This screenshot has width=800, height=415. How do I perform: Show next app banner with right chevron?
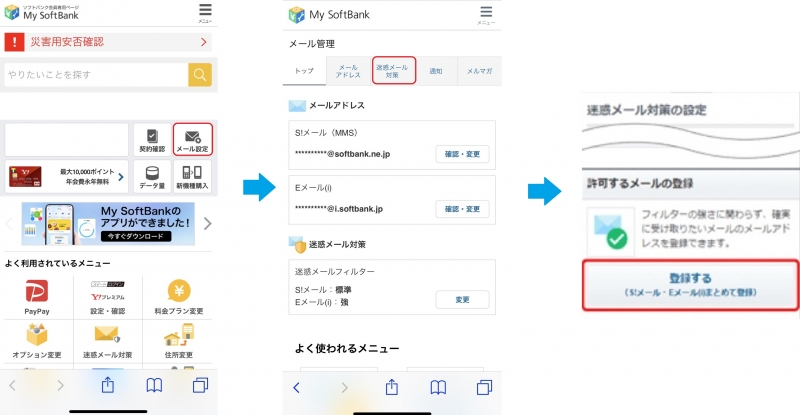click(x=207, y=223)
